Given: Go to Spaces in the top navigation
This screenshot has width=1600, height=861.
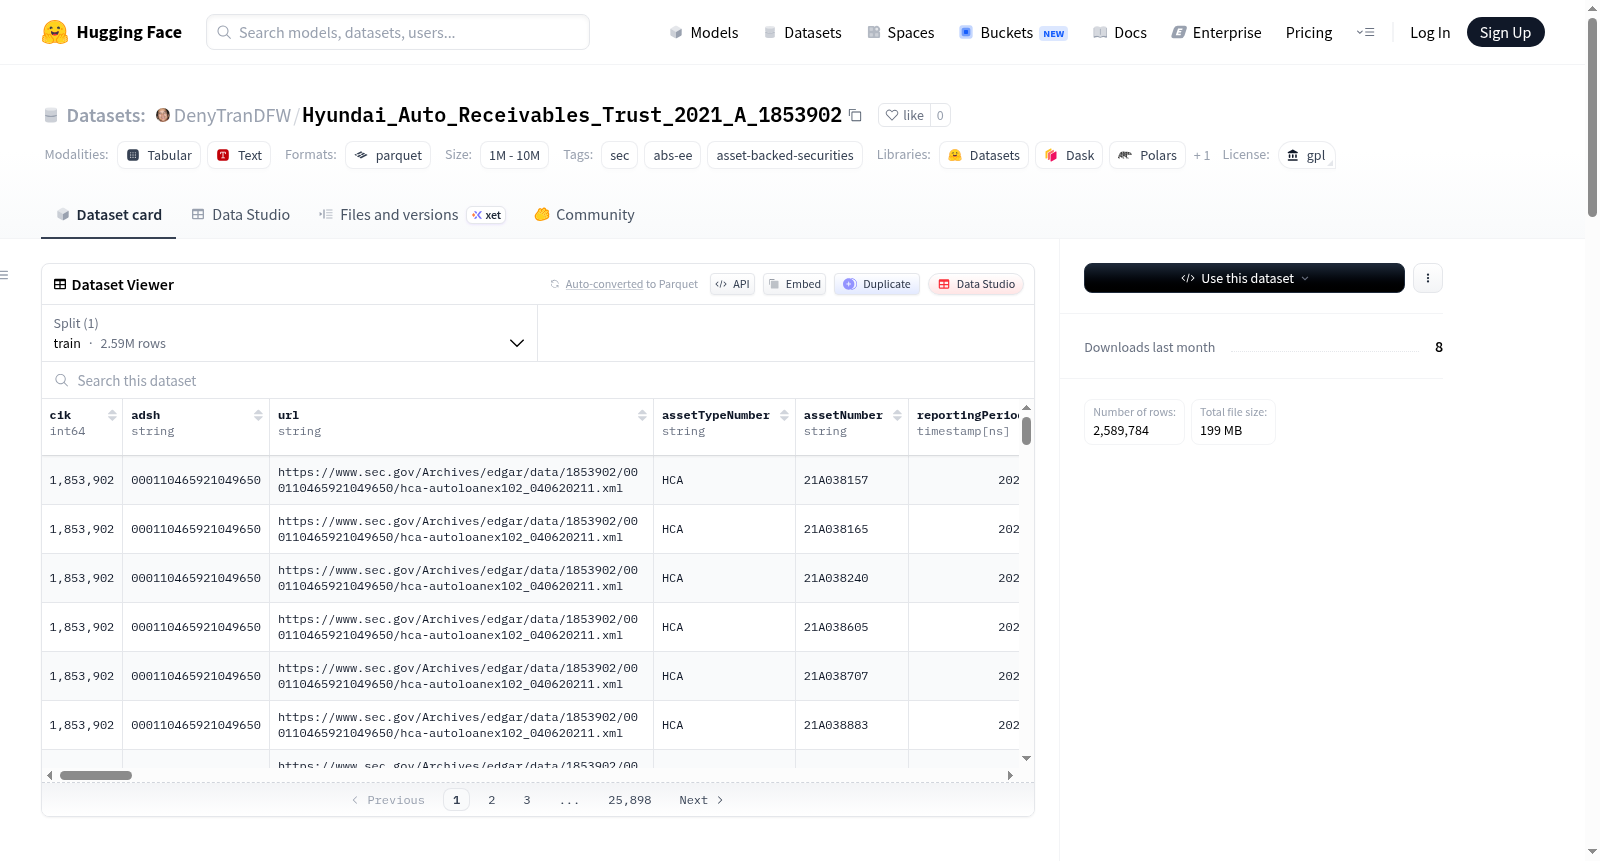Looking at the screenshot, I should (901, 32).
